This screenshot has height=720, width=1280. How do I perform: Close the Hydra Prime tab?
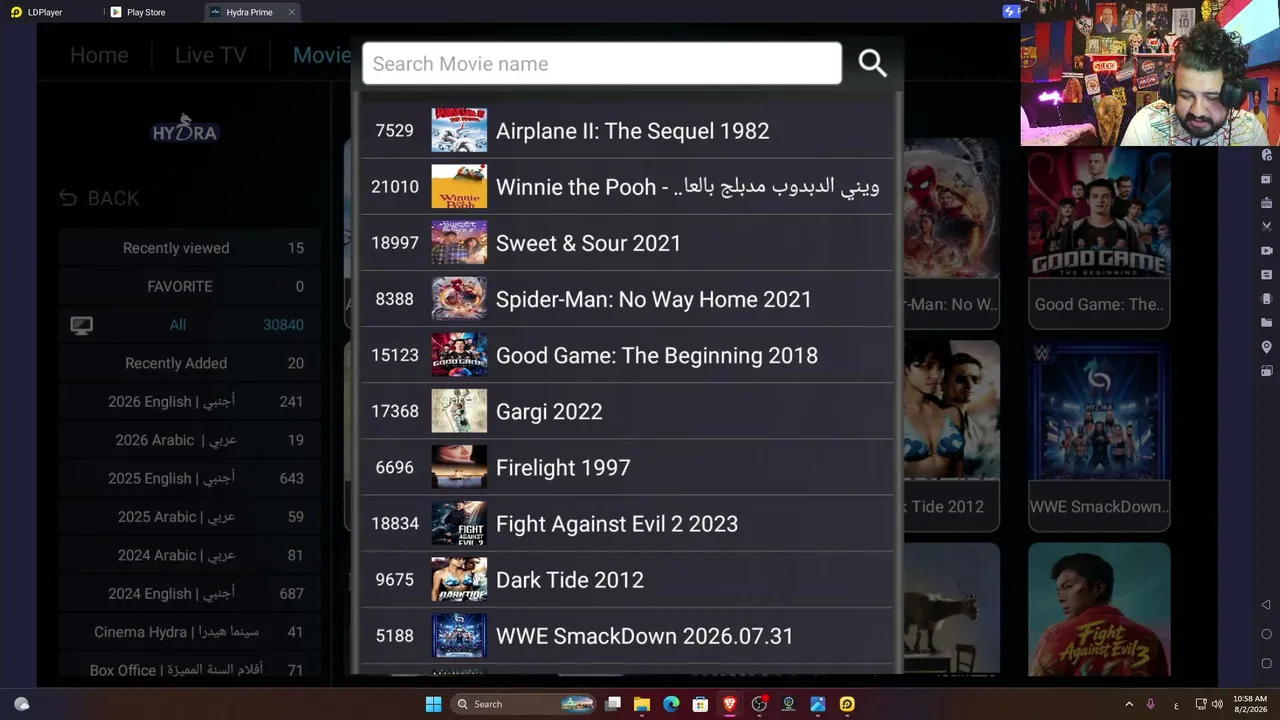(x=291, y=12)
